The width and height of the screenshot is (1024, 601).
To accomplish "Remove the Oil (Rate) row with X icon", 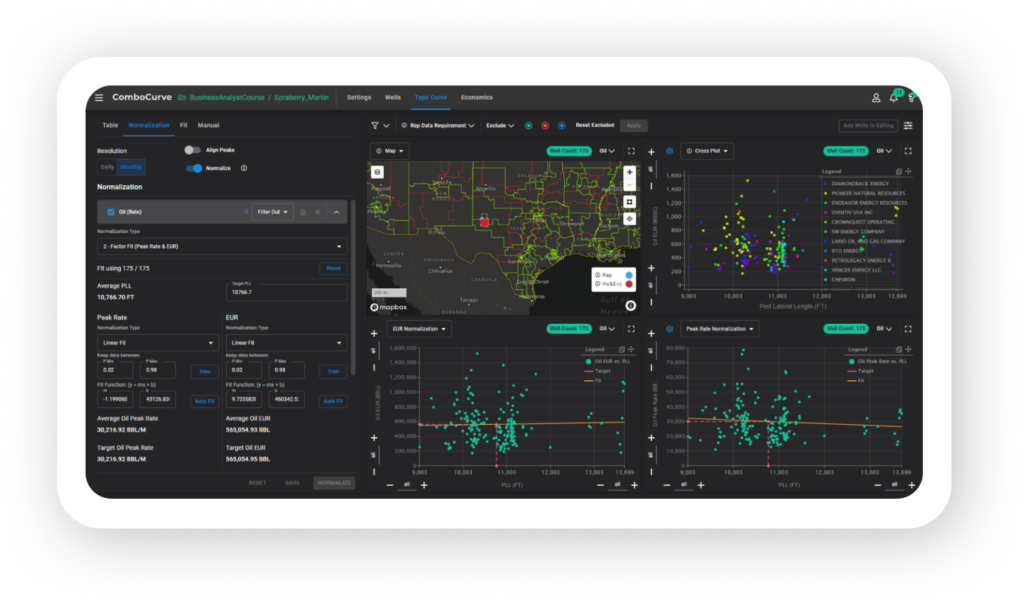I will pyautogui.click(x=318, y=212).
